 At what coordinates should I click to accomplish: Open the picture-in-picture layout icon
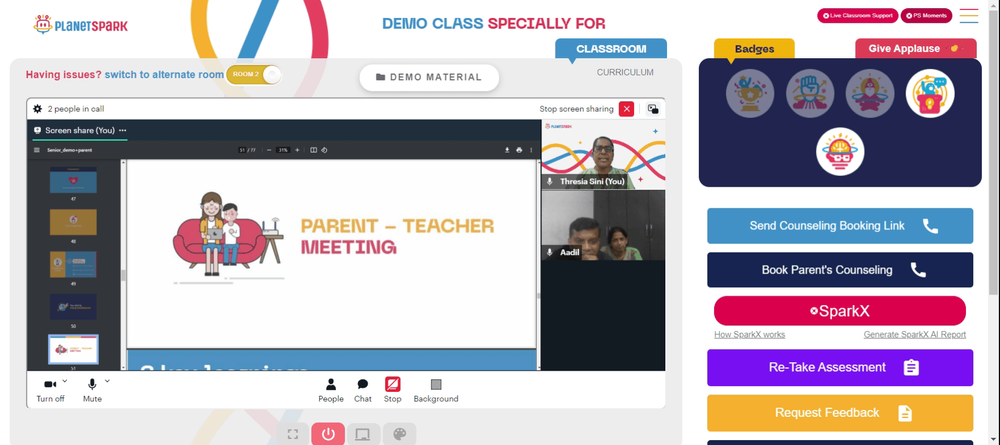[653, 109]
